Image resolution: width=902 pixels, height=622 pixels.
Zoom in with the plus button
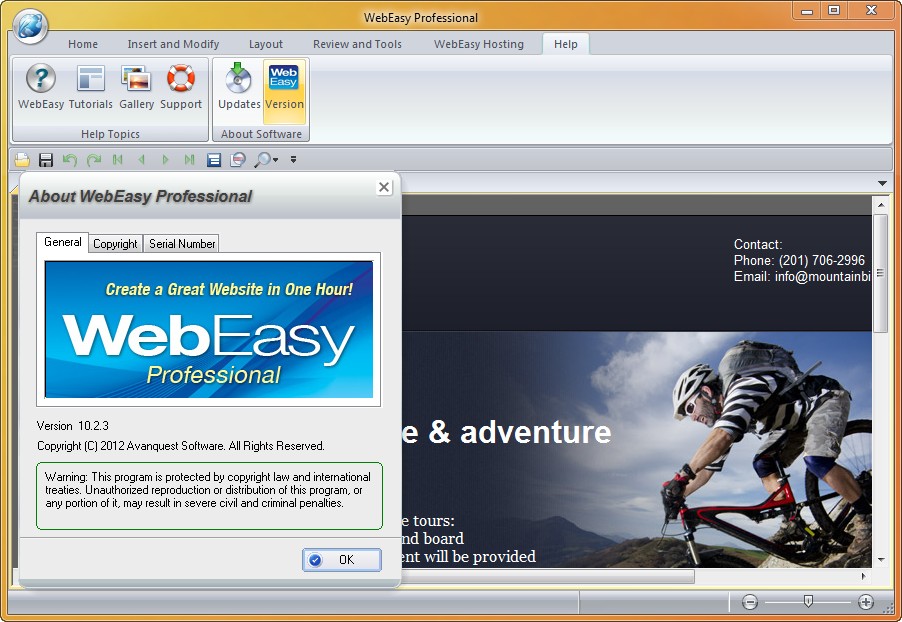[866, 602]
